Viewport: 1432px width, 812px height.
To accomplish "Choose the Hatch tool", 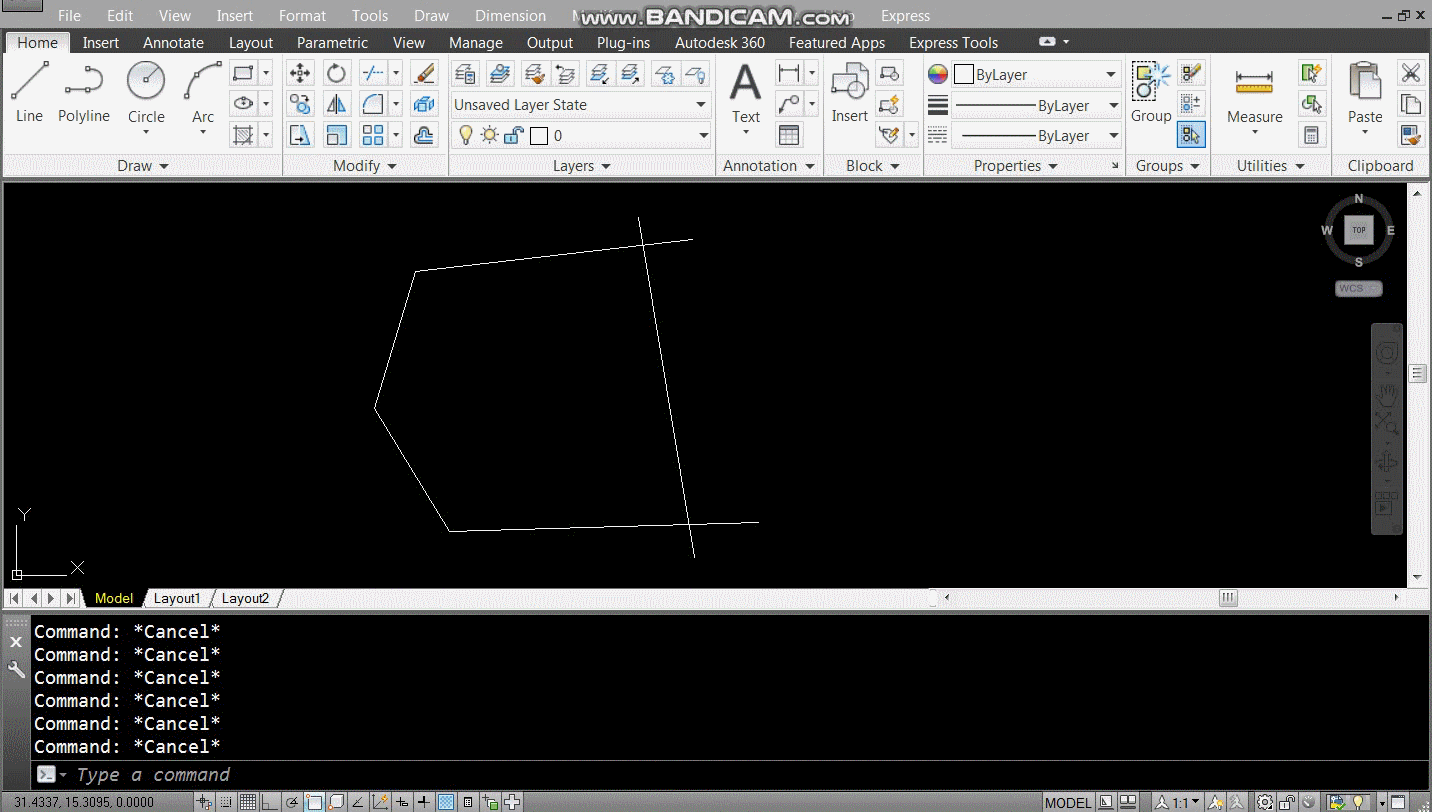I will coord(242,134).
